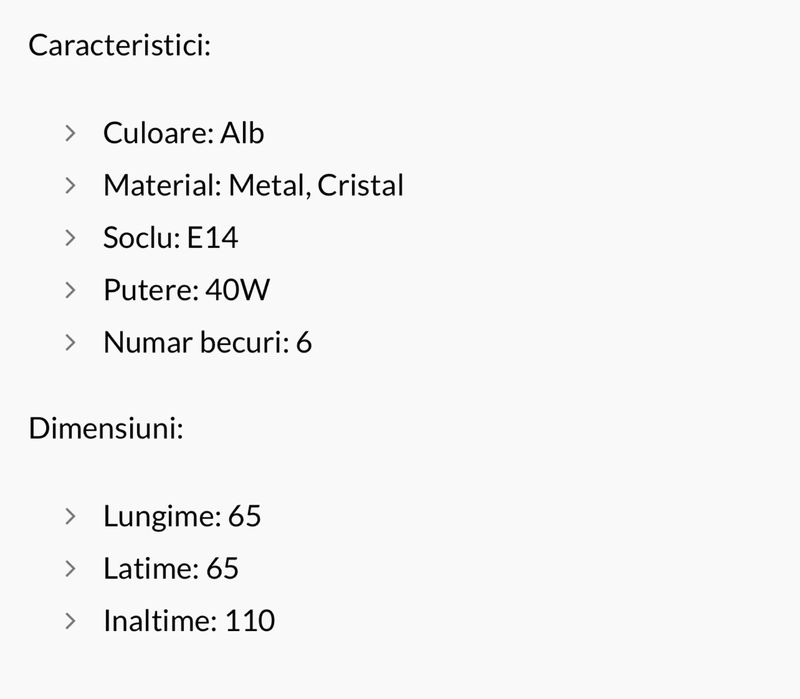800x699 pixels.
Task: Click the Numar becuri: 6 text
Action: click(207, 343)
